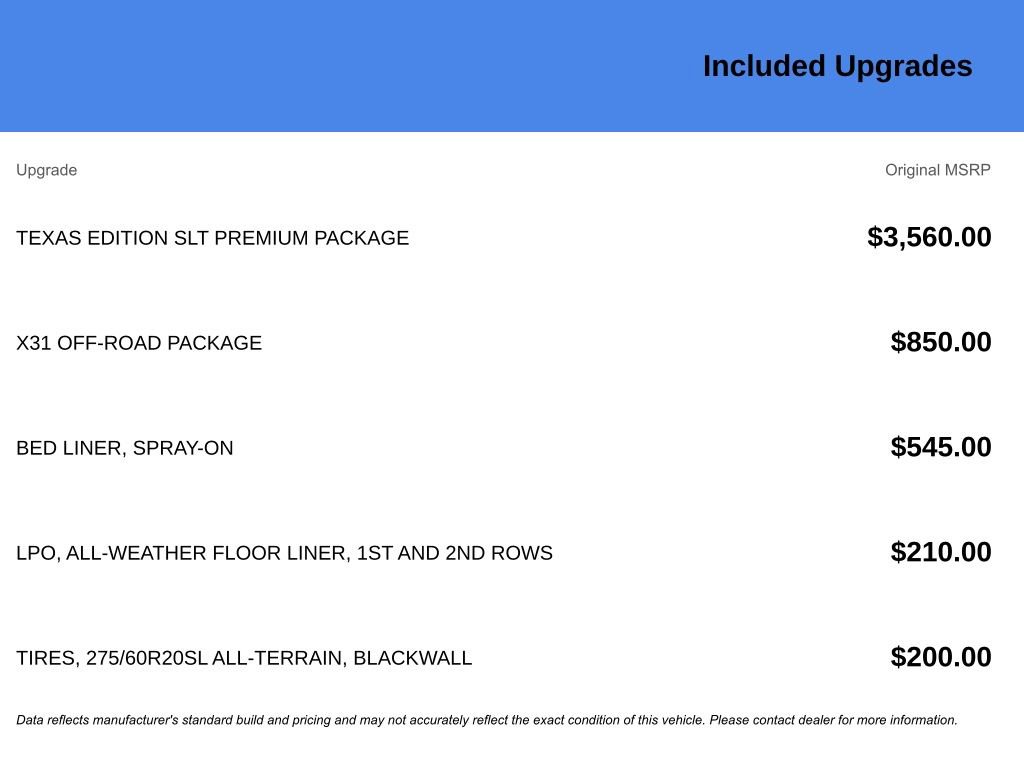
Task: Select the Tires All-Terrain Blackwall item
Action: coord(244,658)
